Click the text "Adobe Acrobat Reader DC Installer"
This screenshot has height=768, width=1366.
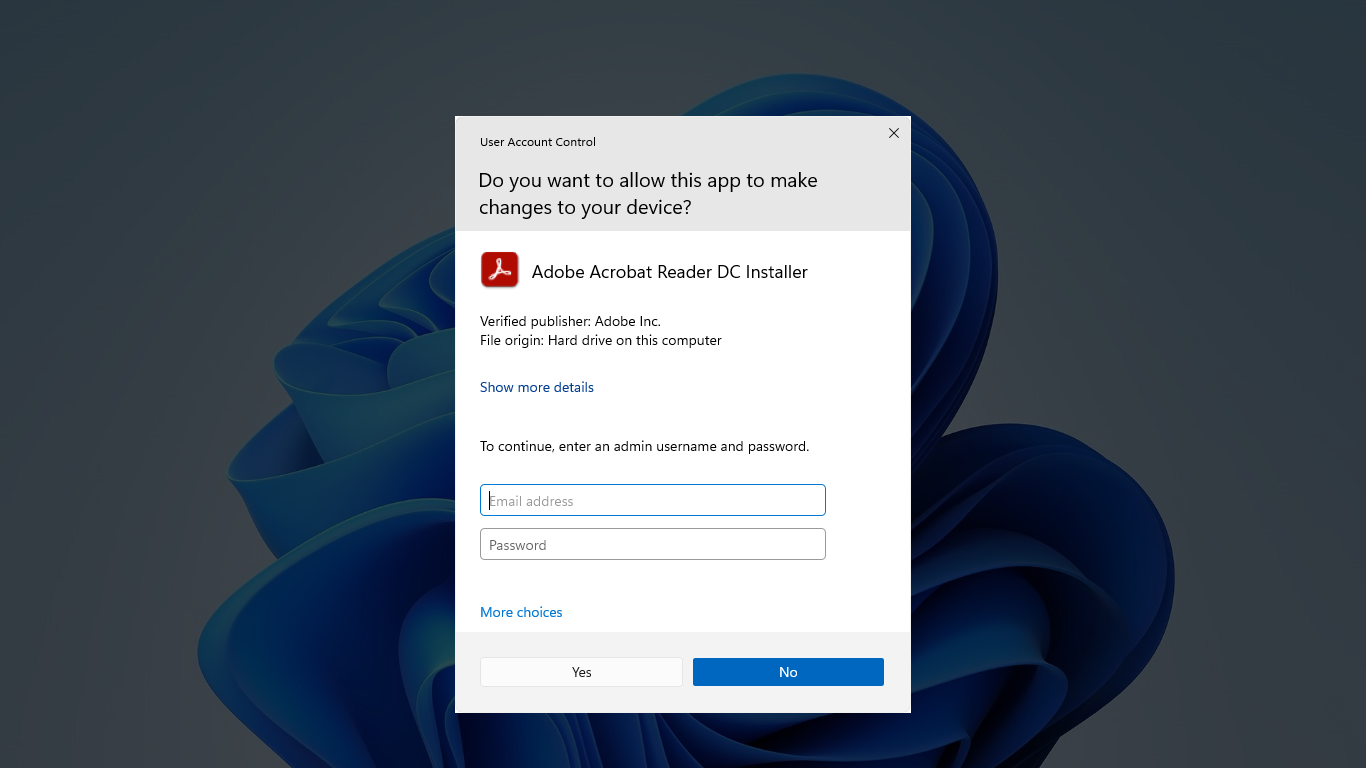click(x=670, y=272)
